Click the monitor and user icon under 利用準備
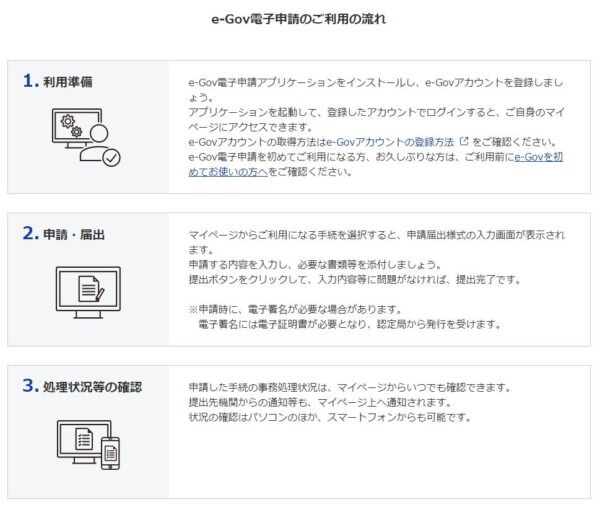This screenshot has height=507, width=600. tap(86, 137)
